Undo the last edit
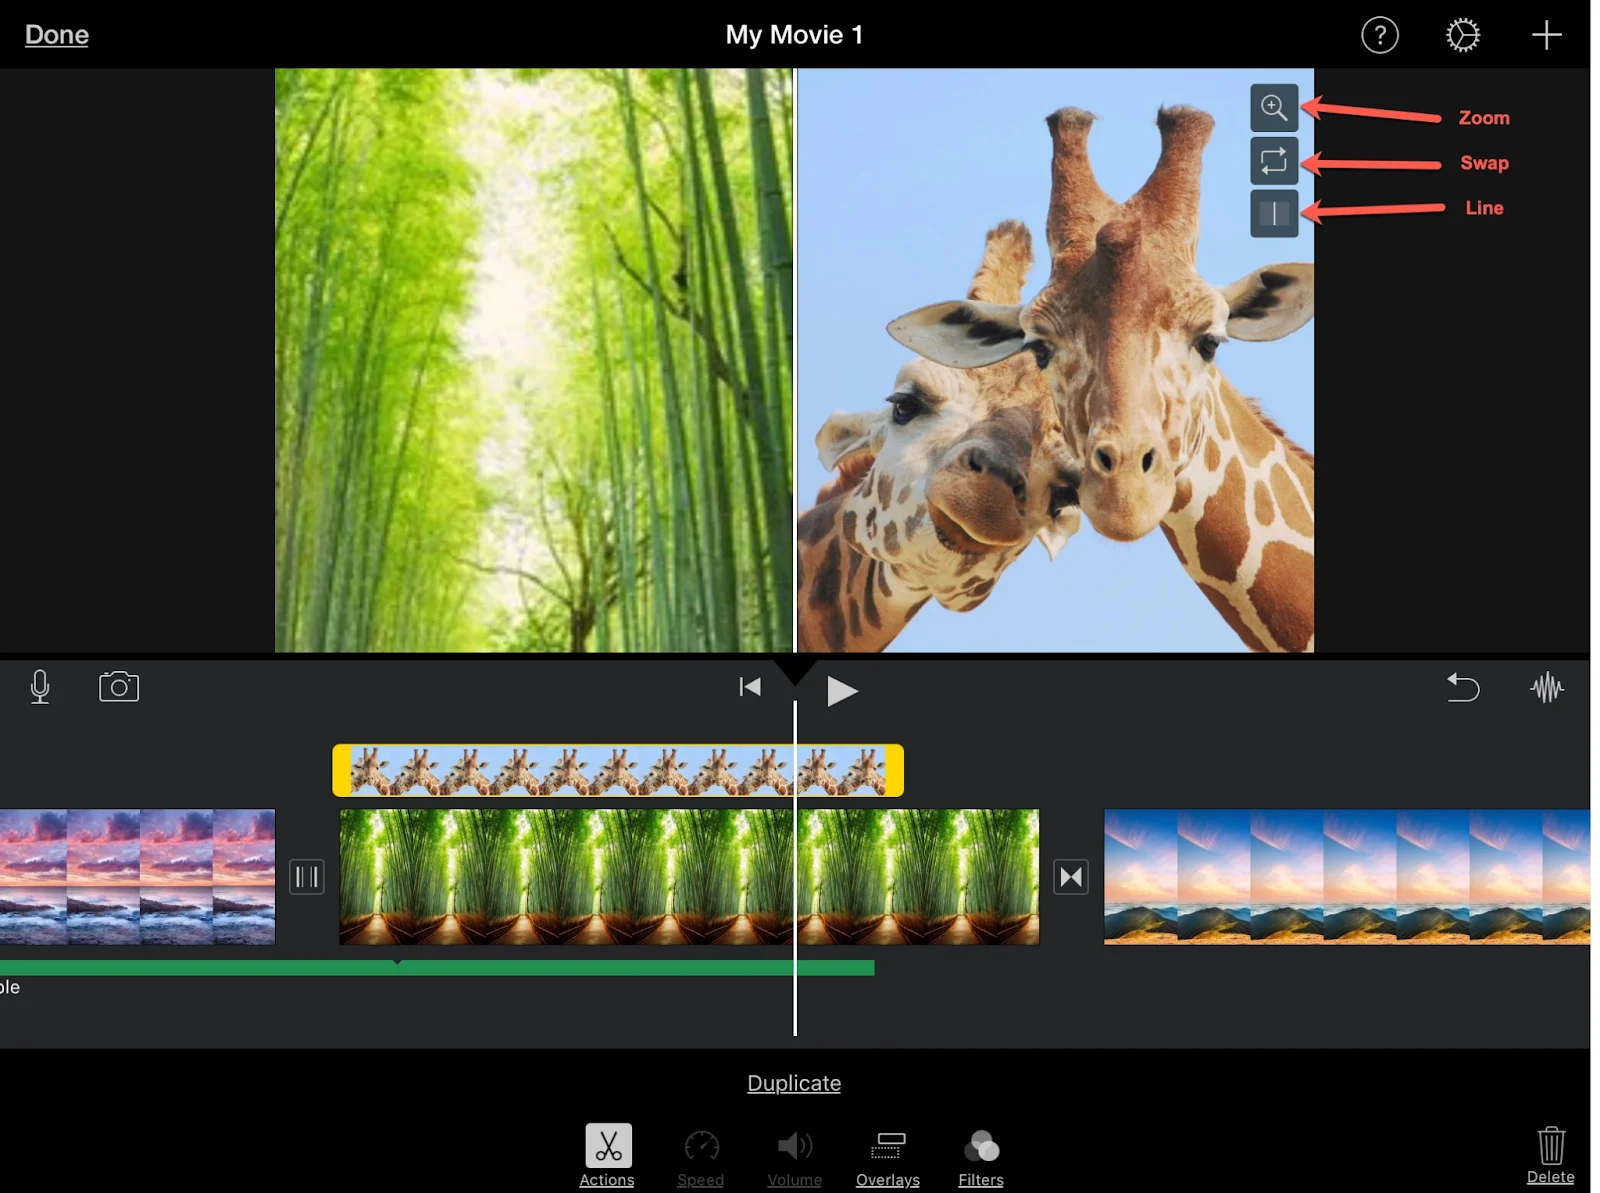 click(1462, 688)
